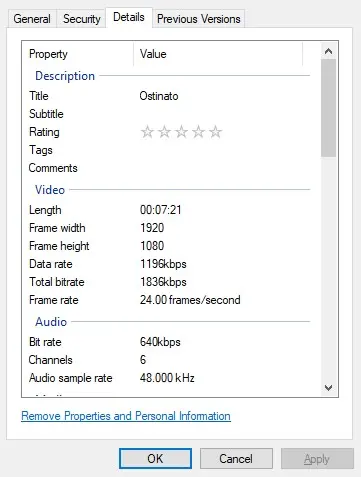Click the Audio section heading
361x477 pixels.
tap(51, 322)
